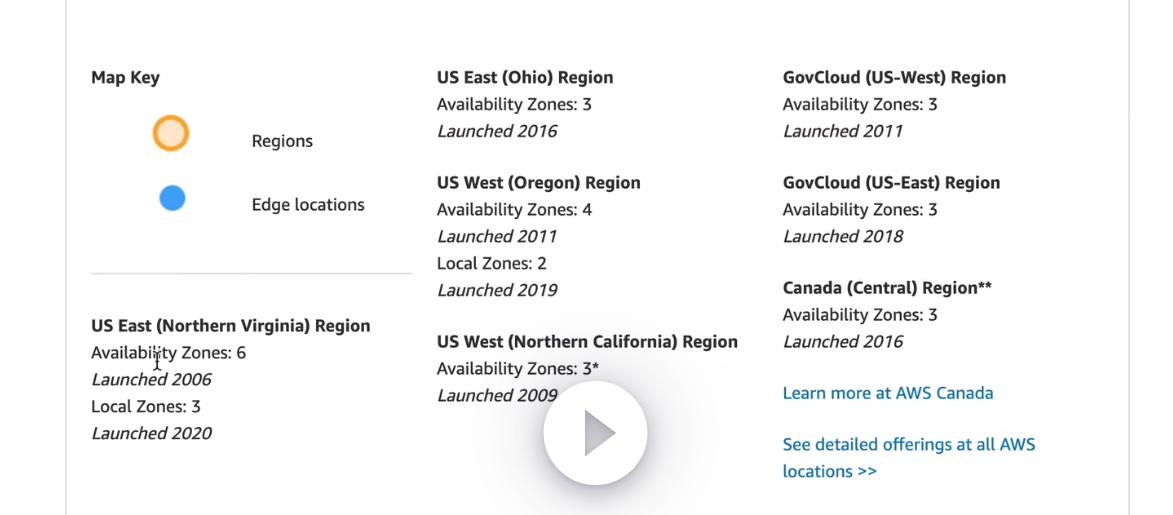This screenshot has width=1173, height=515.
Task: Click Launched 2020 text
Action: [x=151, y=433]
